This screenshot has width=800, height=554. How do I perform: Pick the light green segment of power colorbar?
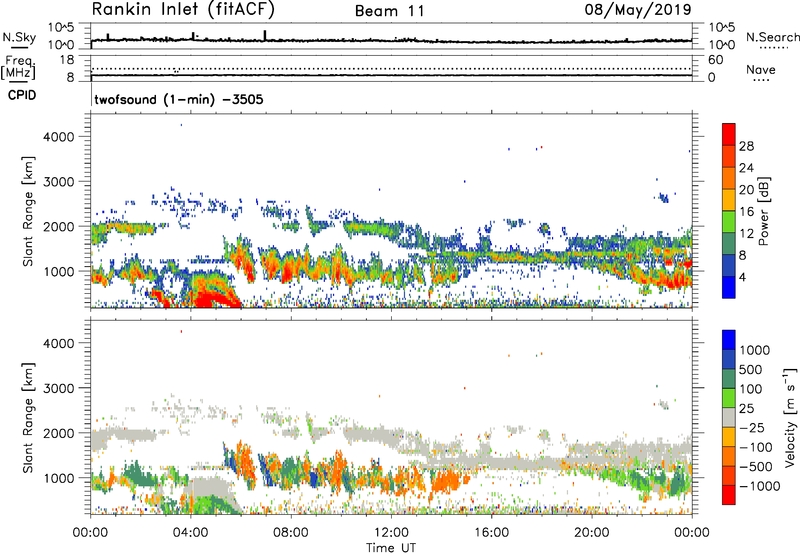pos(729,222)
